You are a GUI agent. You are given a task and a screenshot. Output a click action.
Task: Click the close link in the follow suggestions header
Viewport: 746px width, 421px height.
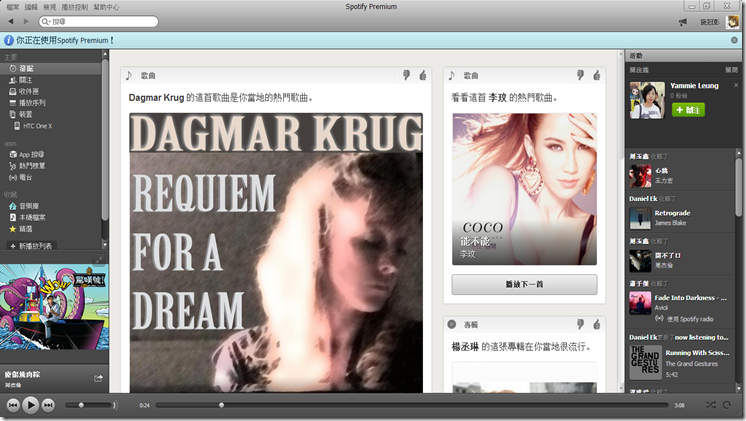(731, 70)
